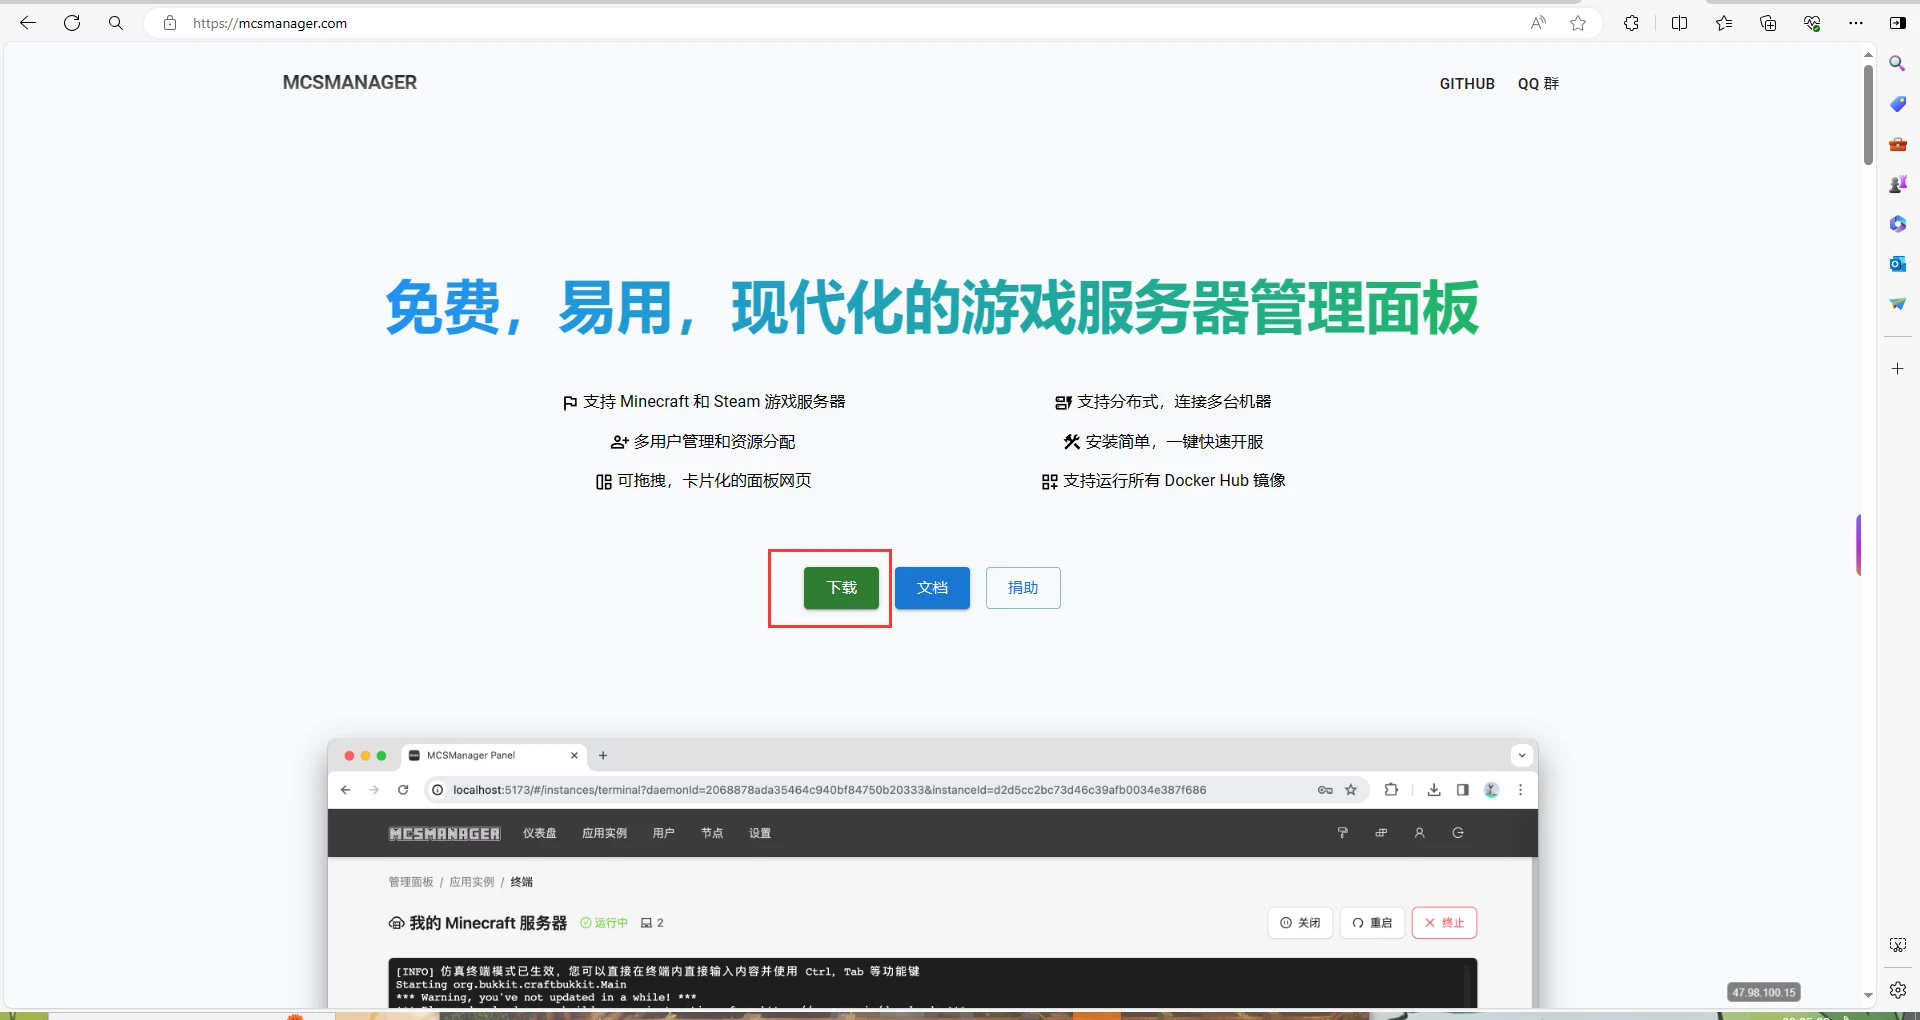Toggle read aloud for this page
The width and height of the screenshot is (1920, 1020).
tap(1538, 23)
